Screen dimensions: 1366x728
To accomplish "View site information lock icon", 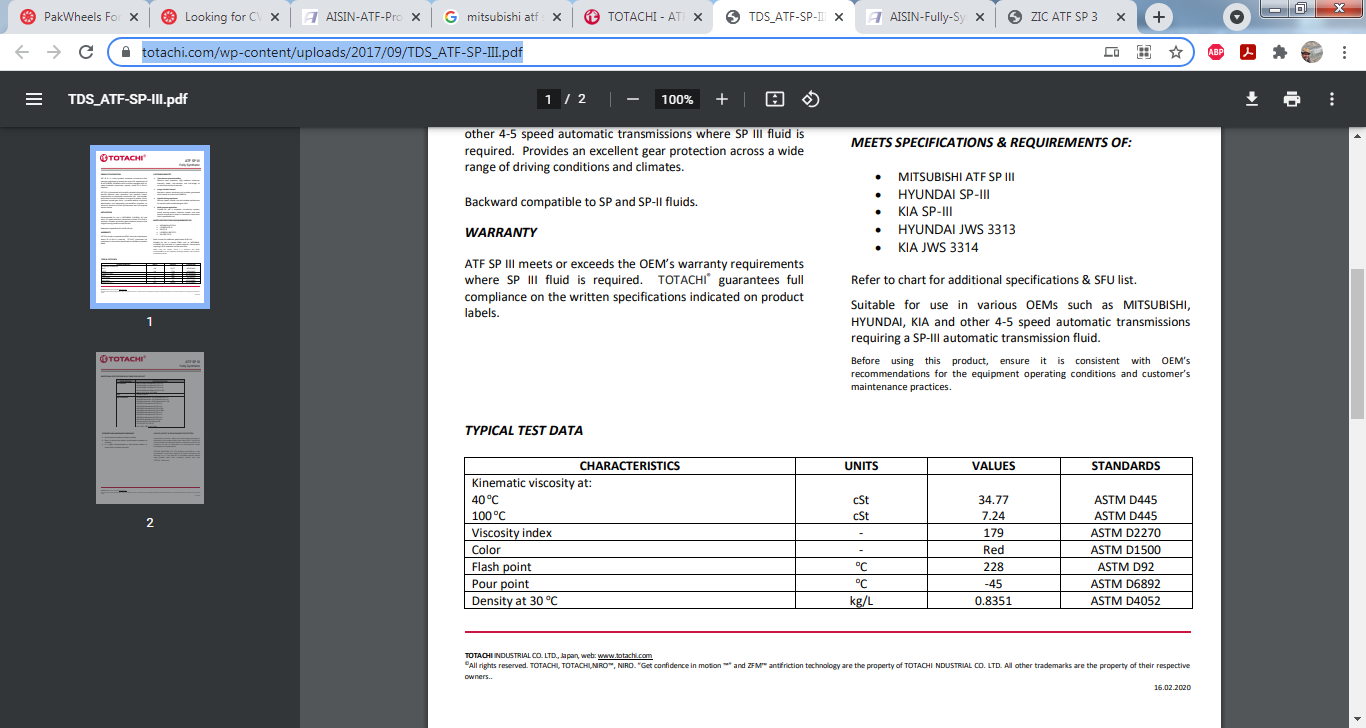I will pyautogui.click(x=126, y=52).
